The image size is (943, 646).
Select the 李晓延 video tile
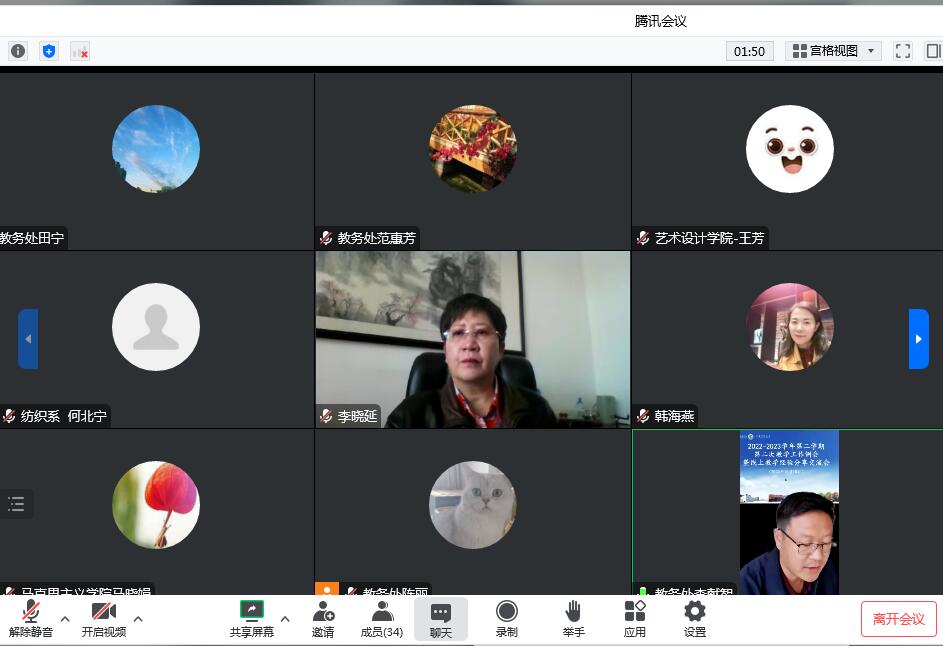click(x=472, y=339)
